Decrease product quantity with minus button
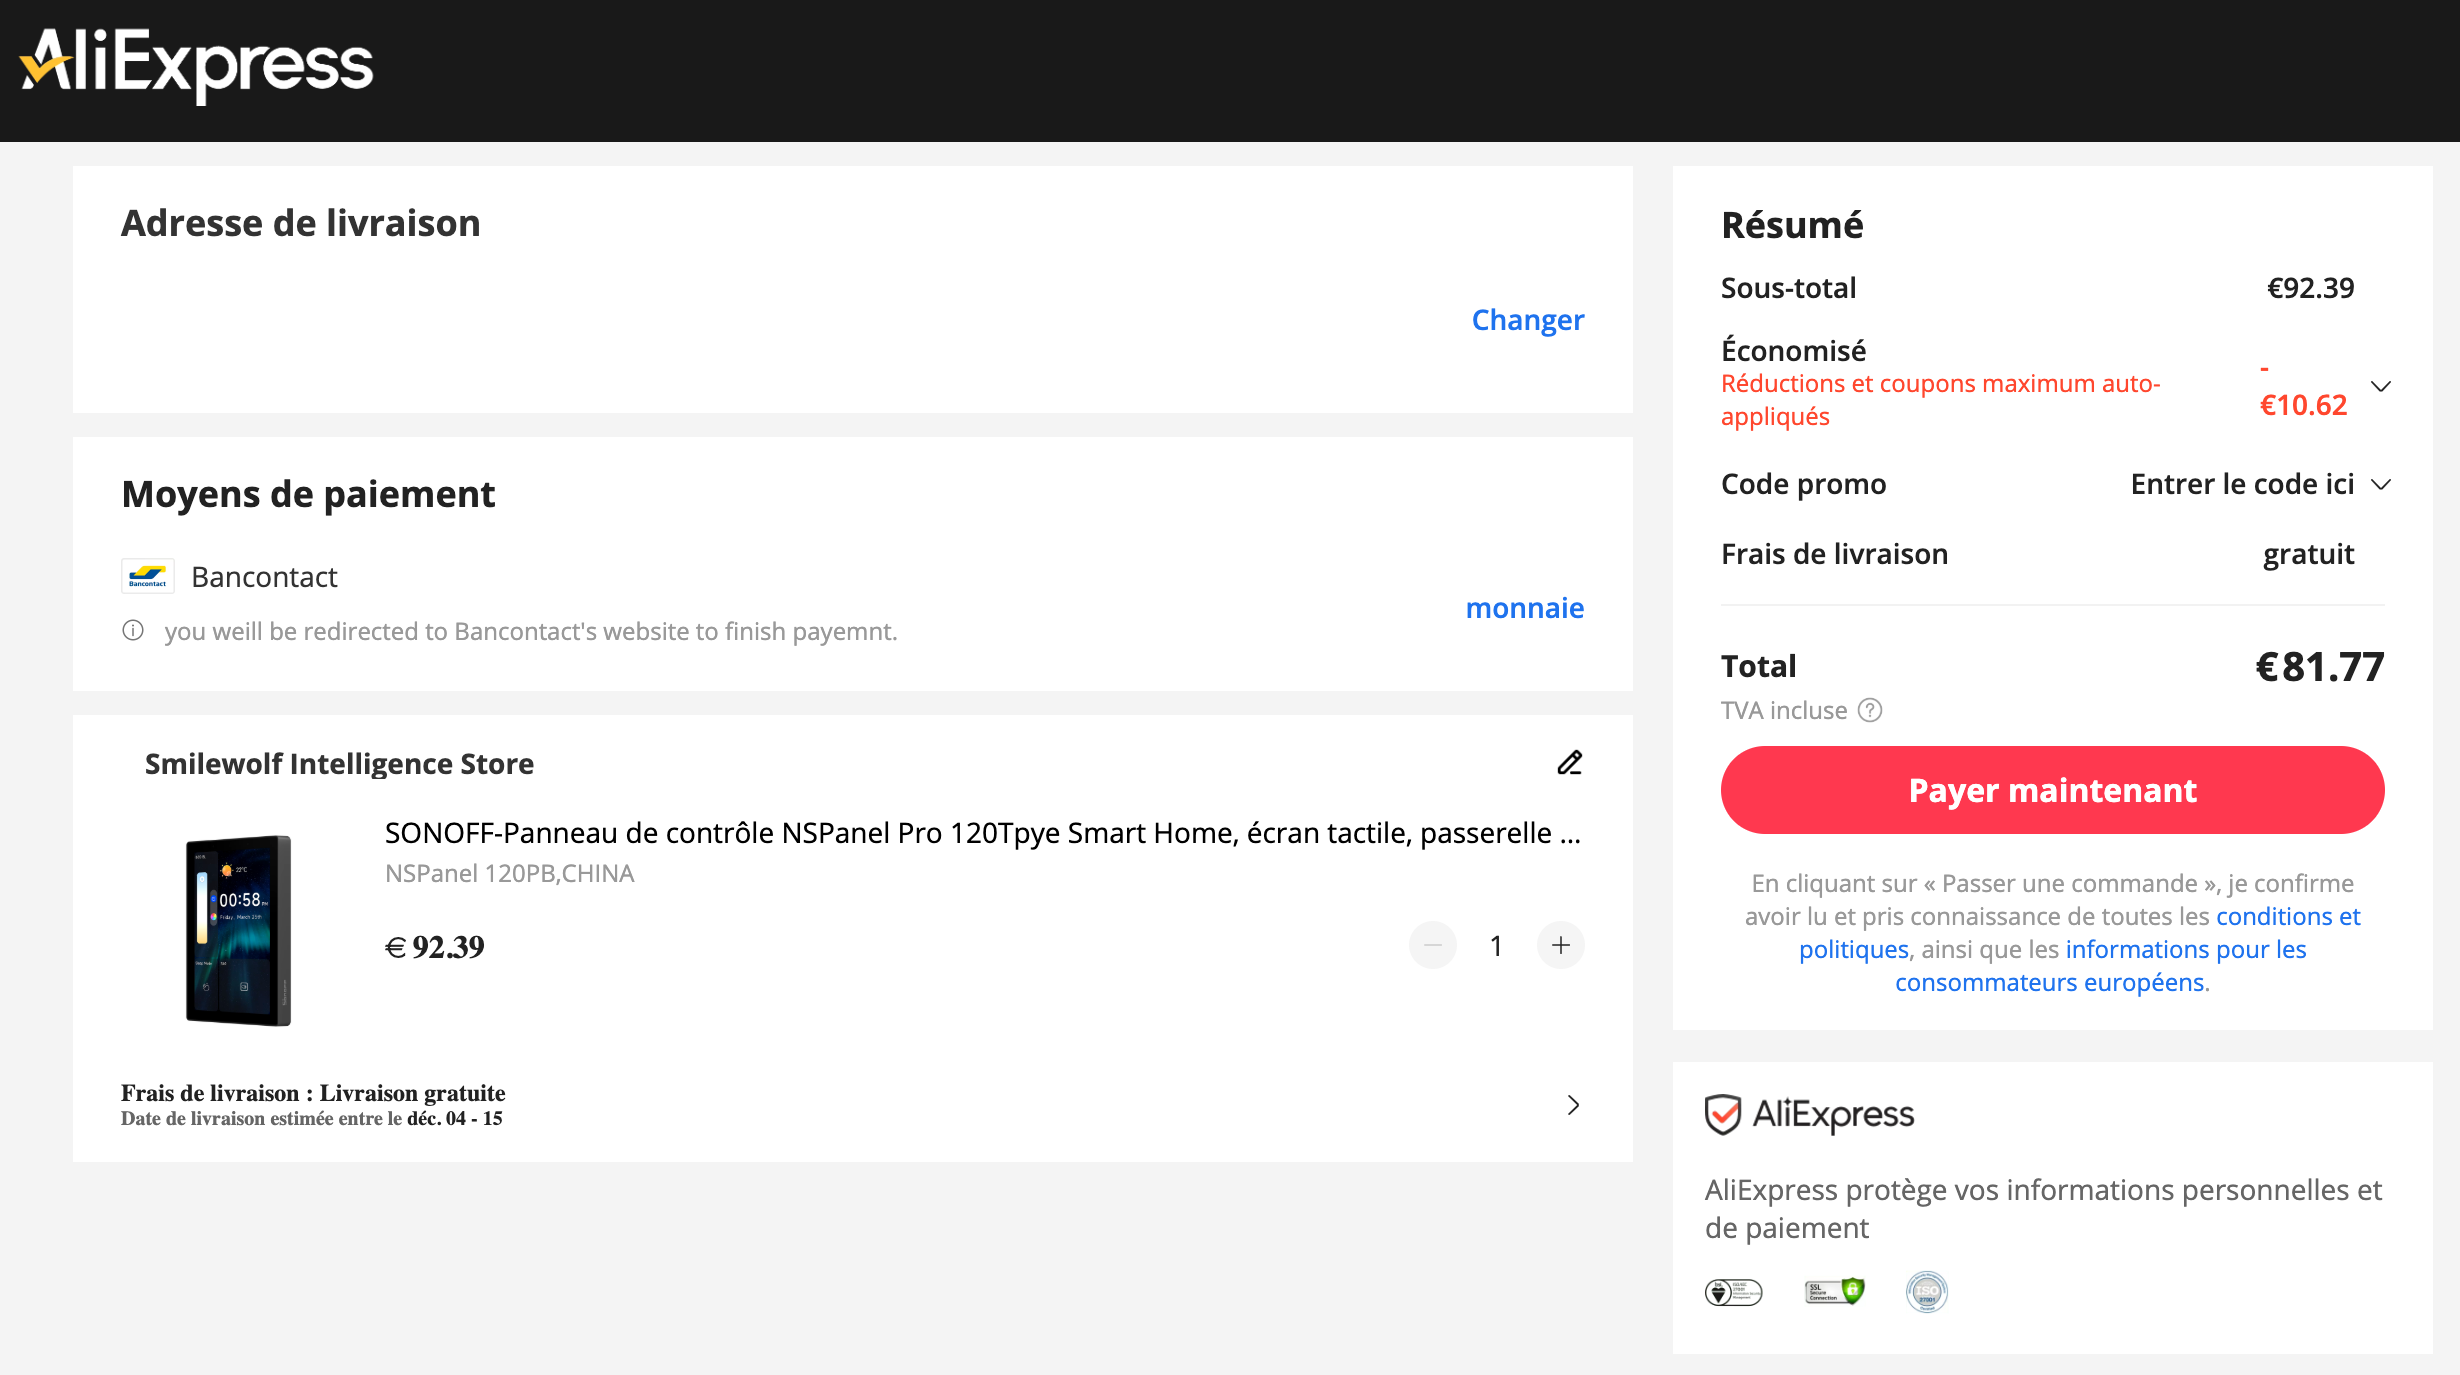2460x1375 pixels. [x=1432, y=945]
